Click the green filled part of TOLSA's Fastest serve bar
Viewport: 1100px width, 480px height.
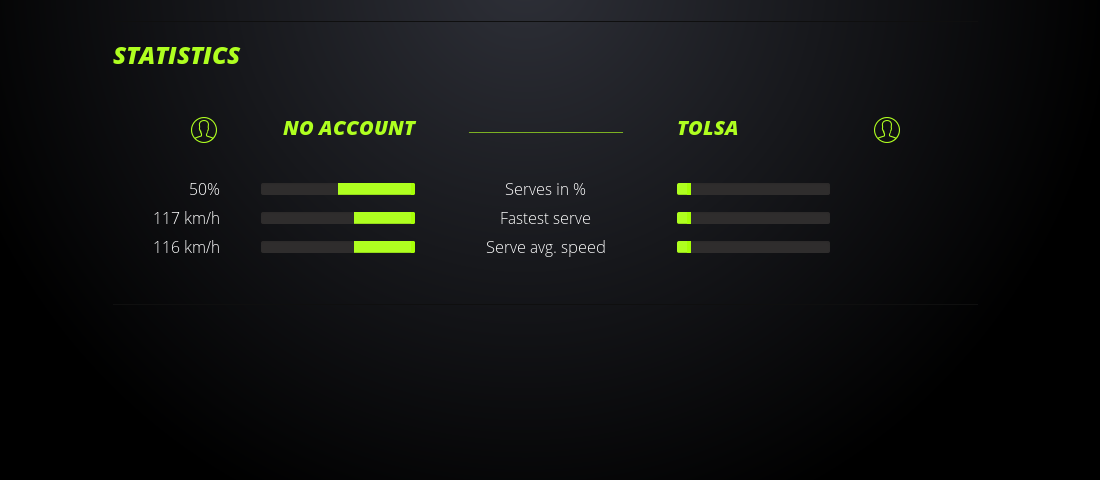click(x=684, y=218)
